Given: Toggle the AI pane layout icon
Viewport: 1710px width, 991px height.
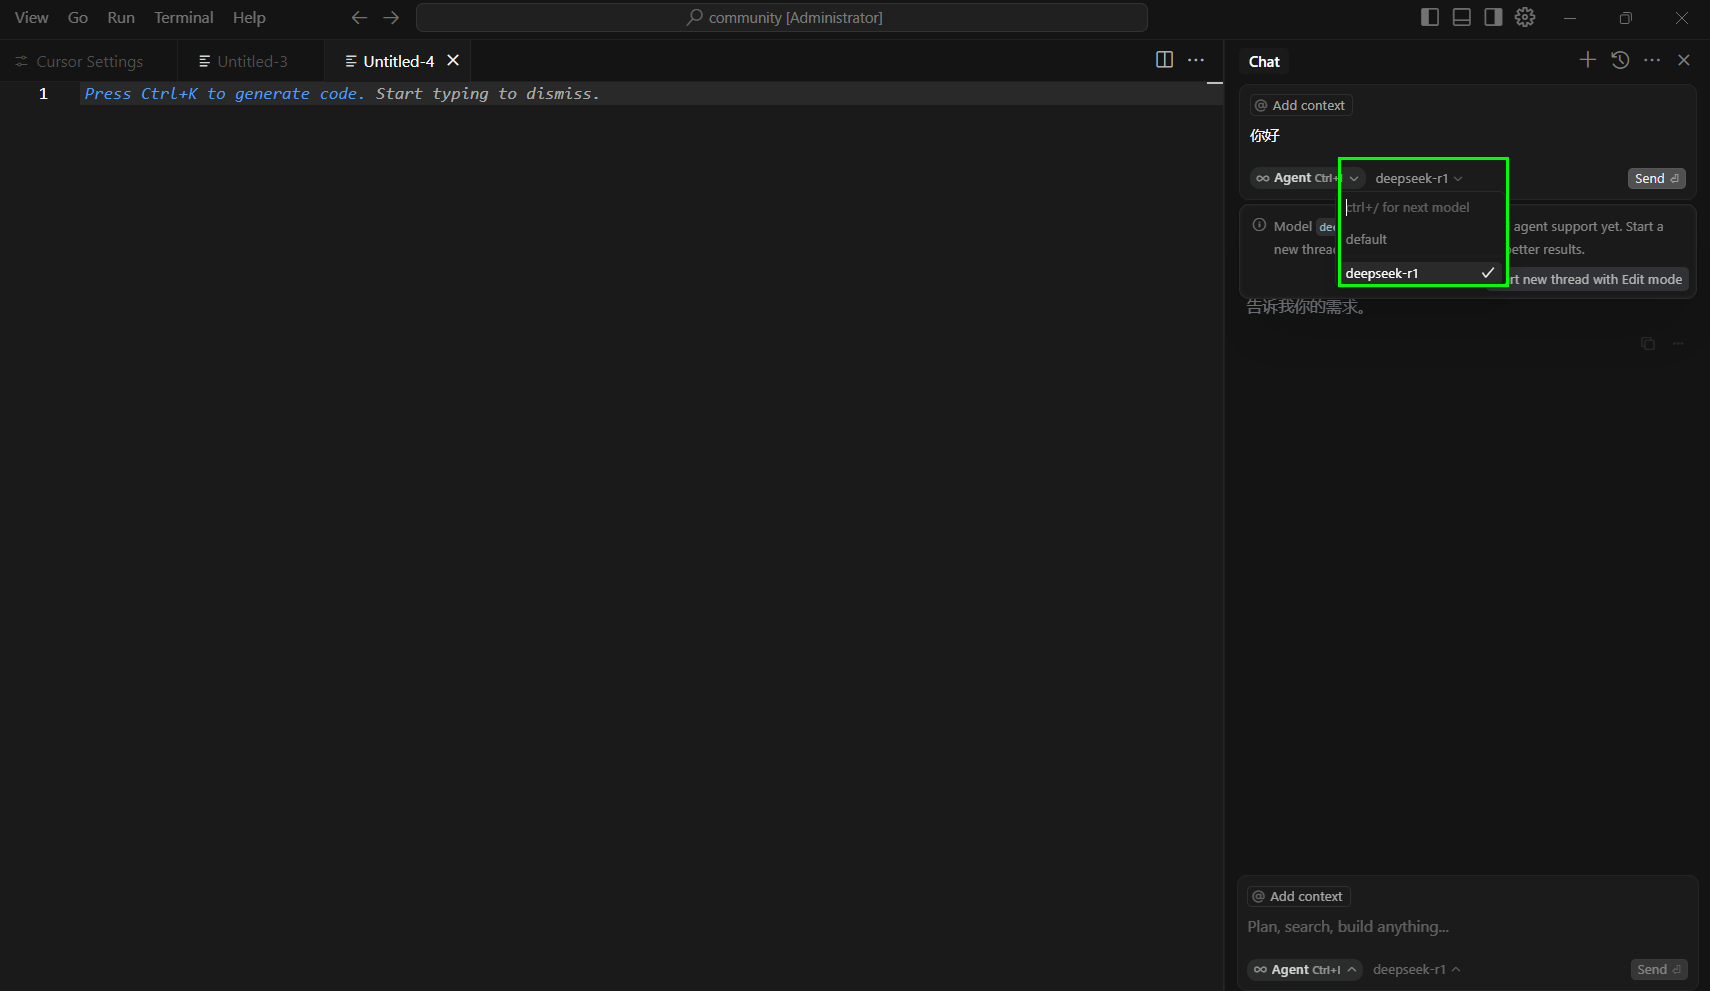Looking at the screenshot, I should click(x=1492, y=17).
